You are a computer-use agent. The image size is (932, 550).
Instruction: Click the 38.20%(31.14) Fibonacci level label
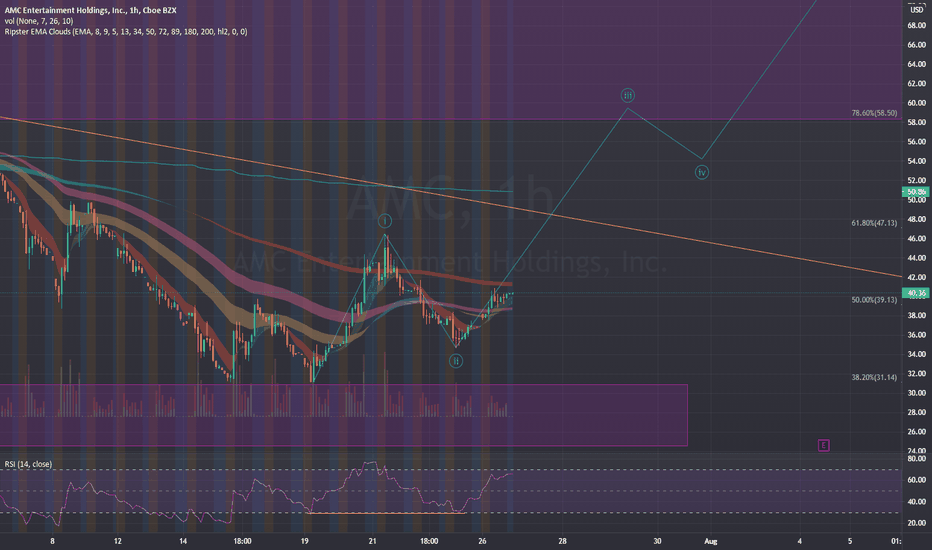(x=874, y=377)
